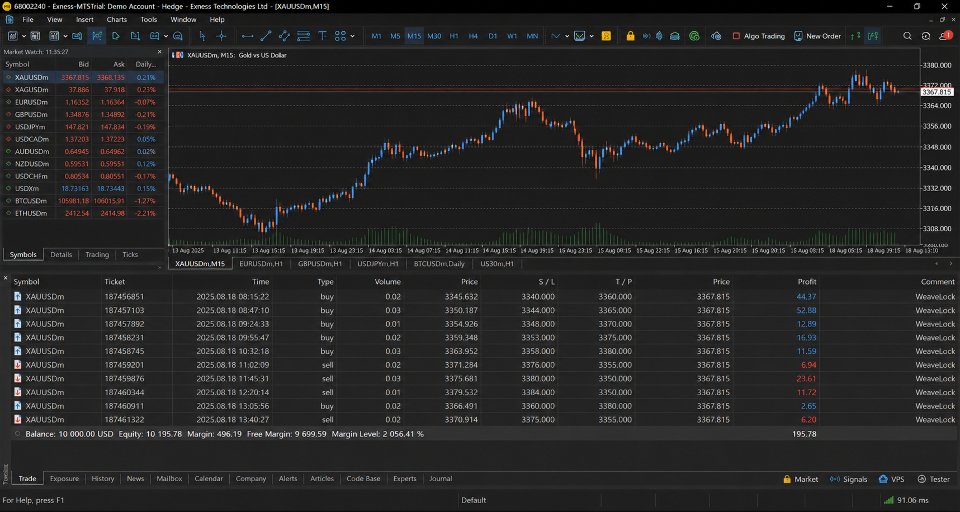Open the VPS button at bottom right

[x=891, y=479]
